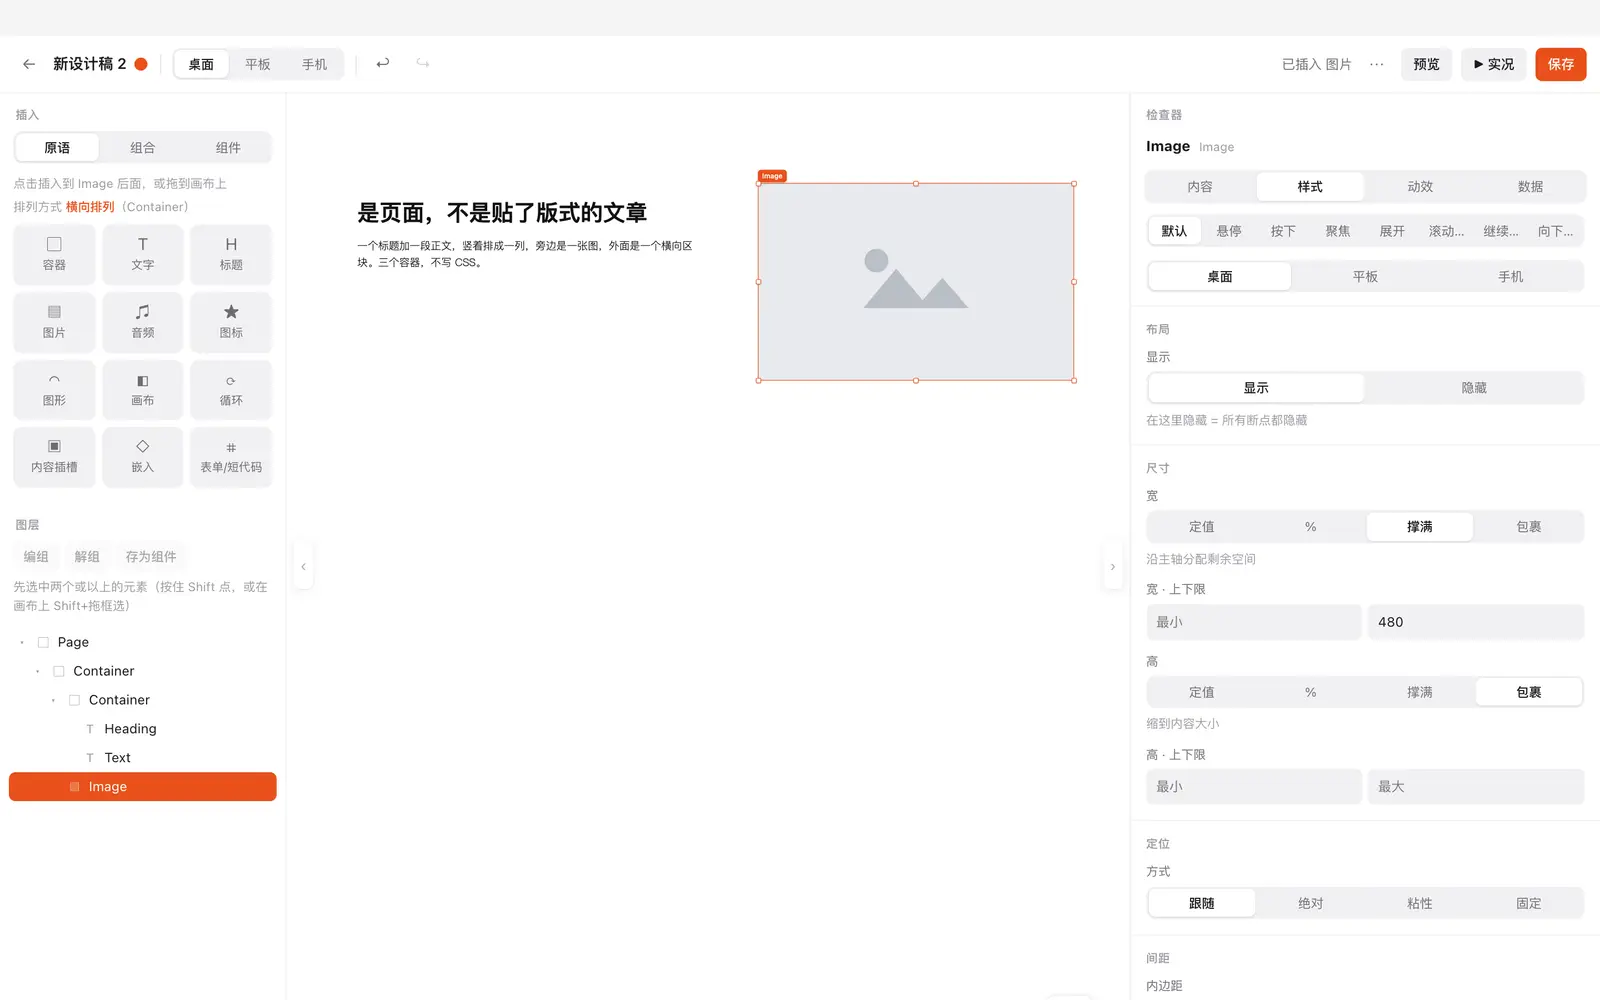
Task: Open the 内容 tab in inspector
Action: click(x=1200, y=187)
